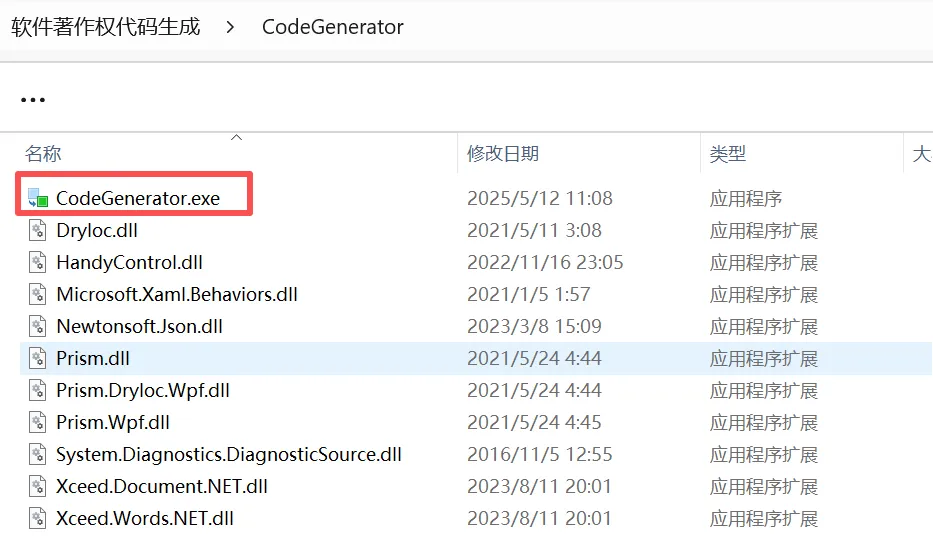Expand the breadcrumb chevron before CodeGenerator
The width and height of the screenshot is (933, 540).
pyautogui.click(x=231, y=27)
